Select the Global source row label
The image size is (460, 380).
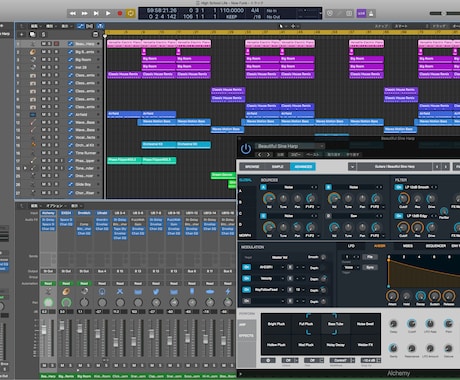(x=246, y=180)
